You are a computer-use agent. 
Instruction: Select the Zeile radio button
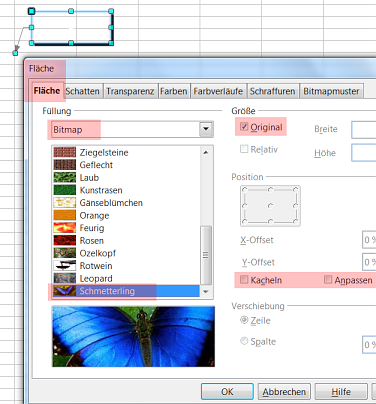pos(244,320)
